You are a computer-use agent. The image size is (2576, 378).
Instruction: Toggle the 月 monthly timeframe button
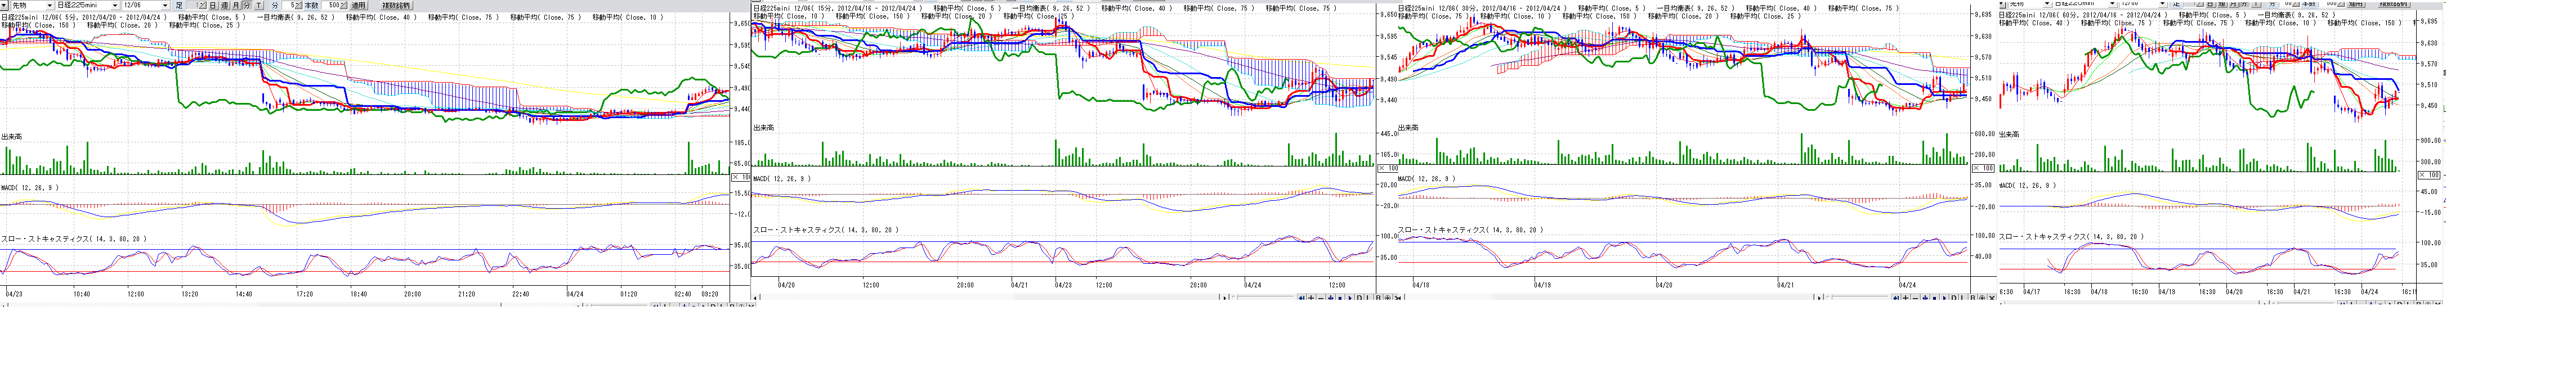tap(236, 5)
